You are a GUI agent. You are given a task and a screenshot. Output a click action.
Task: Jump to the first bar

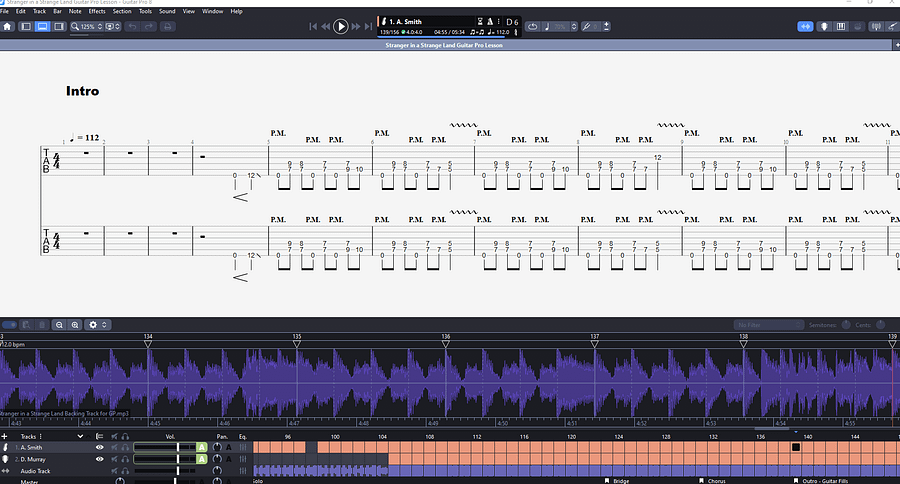[313, 26]
